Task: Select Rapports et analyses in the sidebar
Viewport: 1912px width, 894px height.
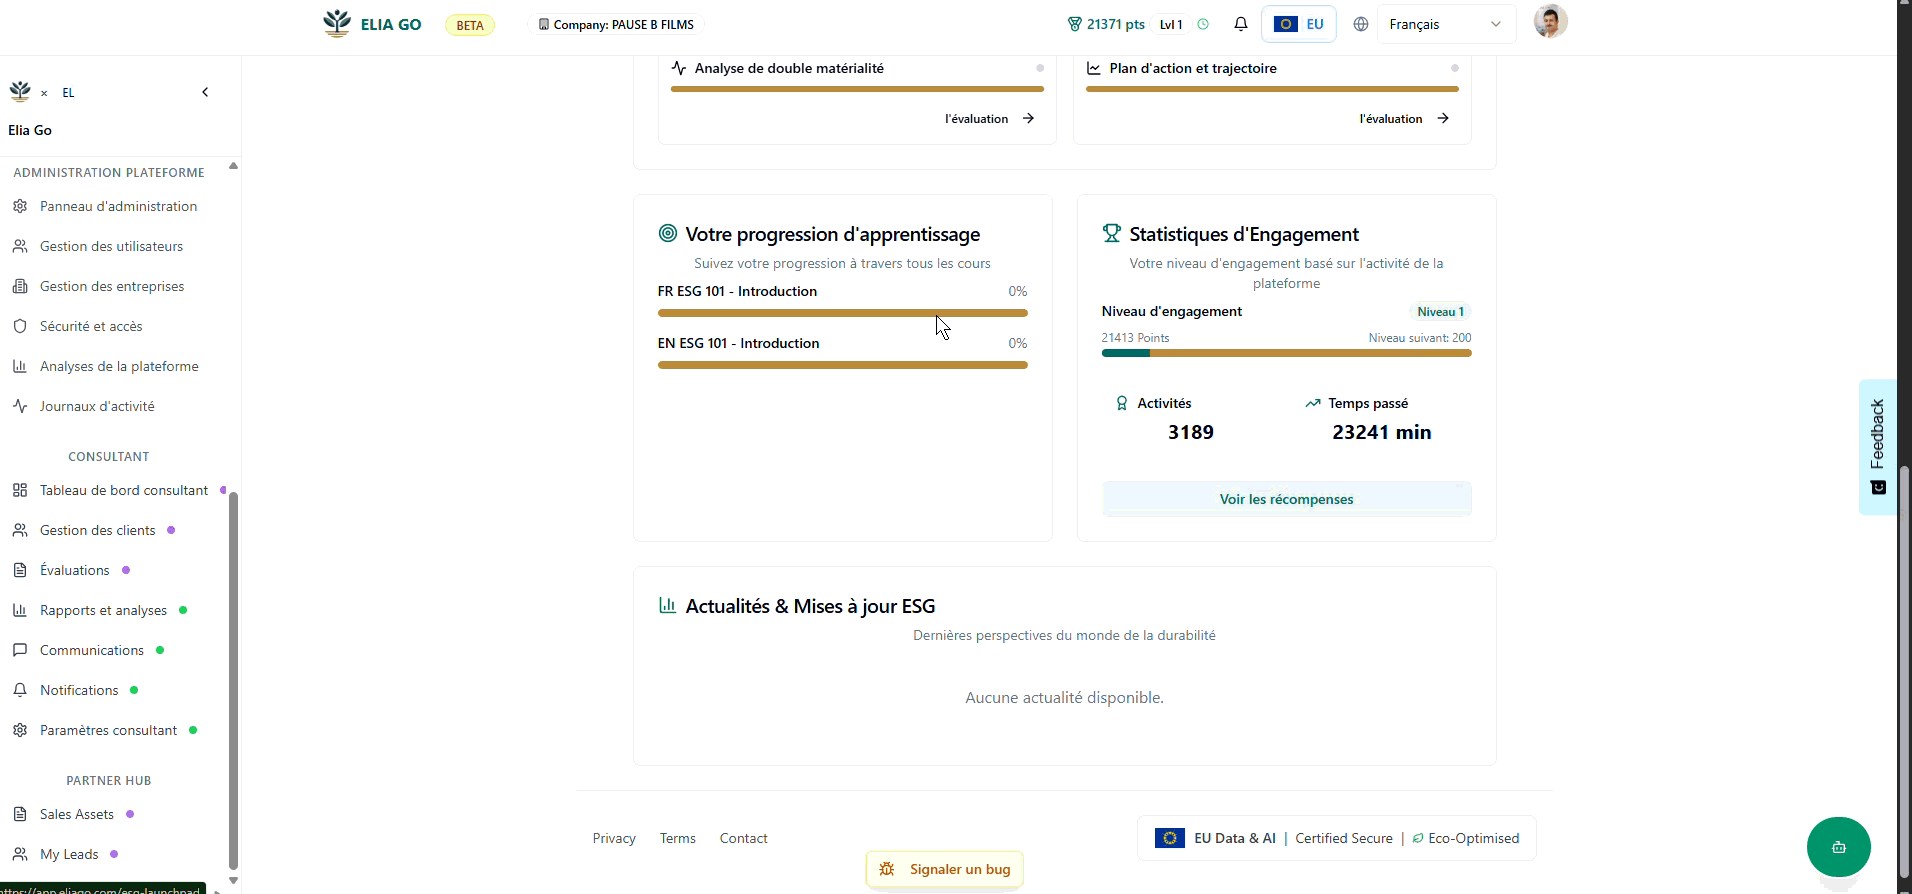Action: tap(103, 610)
